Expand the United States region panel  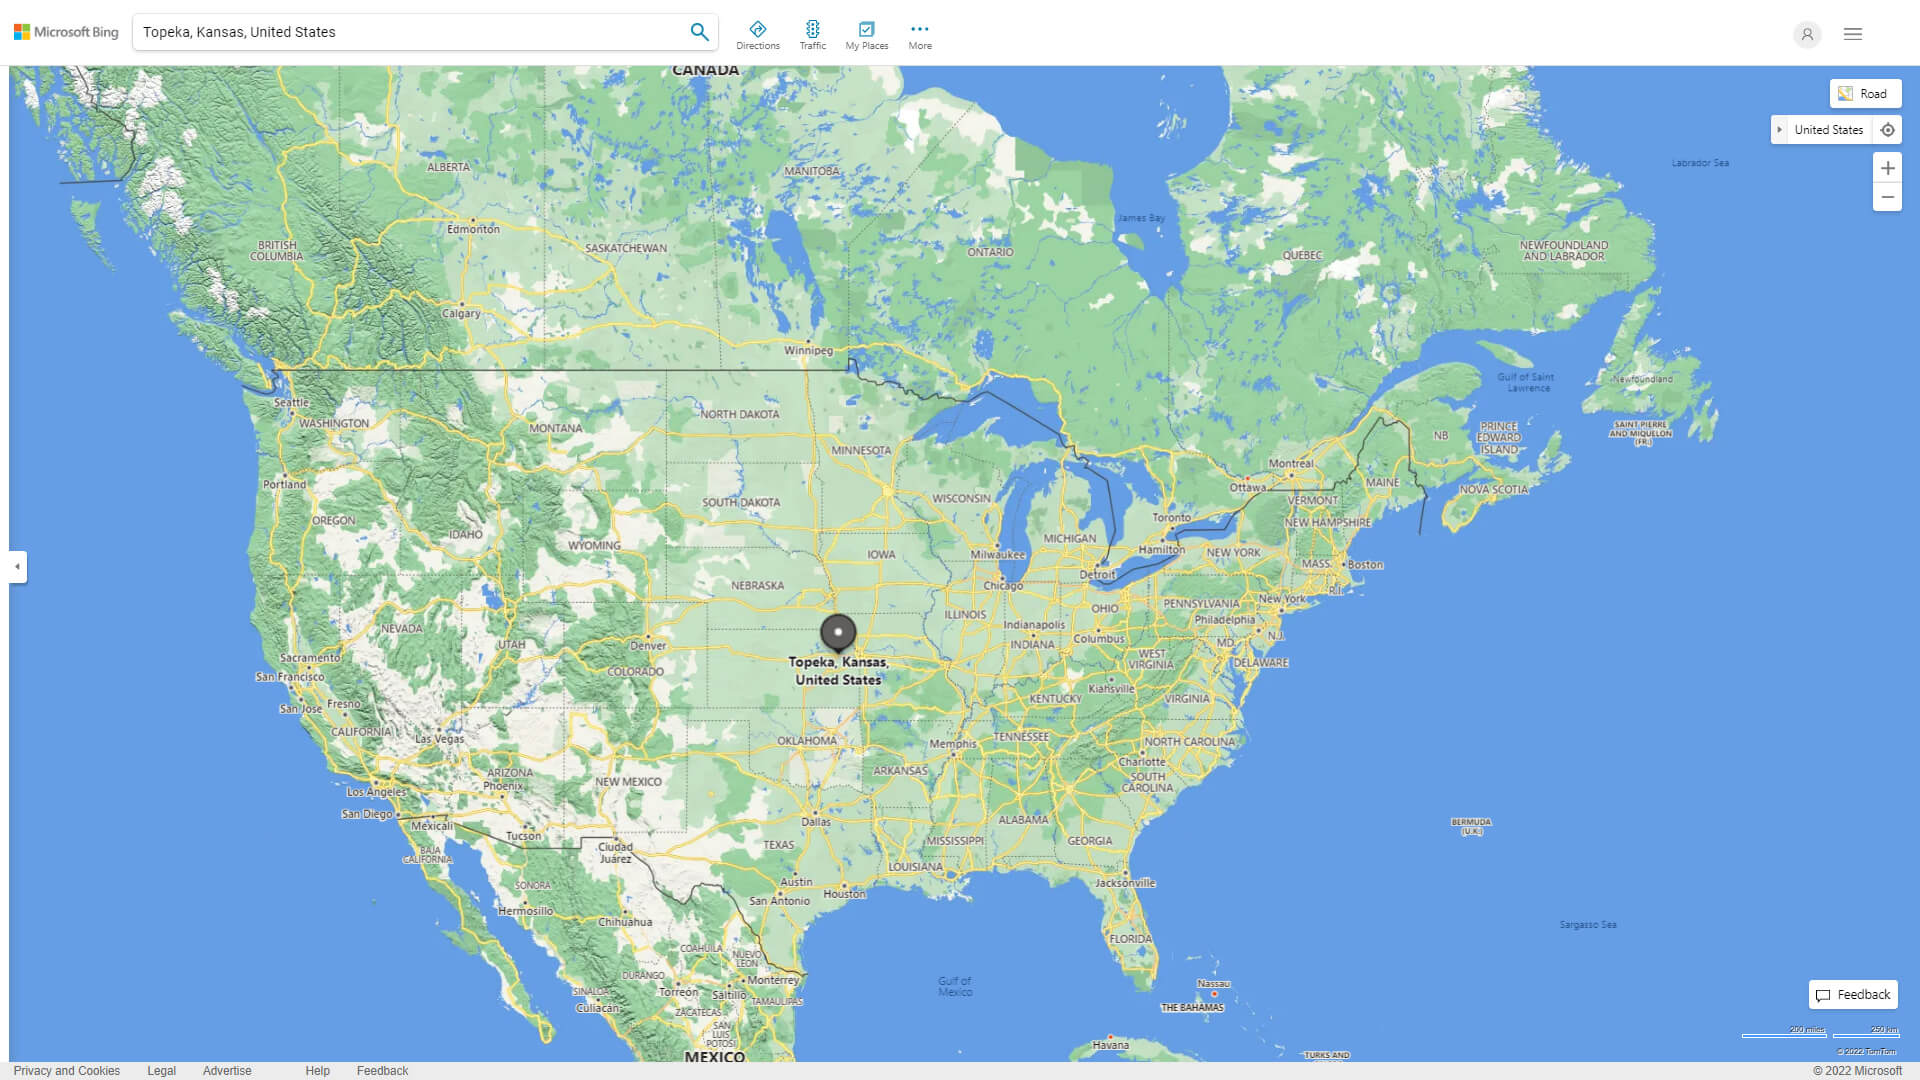point(1779,129)
